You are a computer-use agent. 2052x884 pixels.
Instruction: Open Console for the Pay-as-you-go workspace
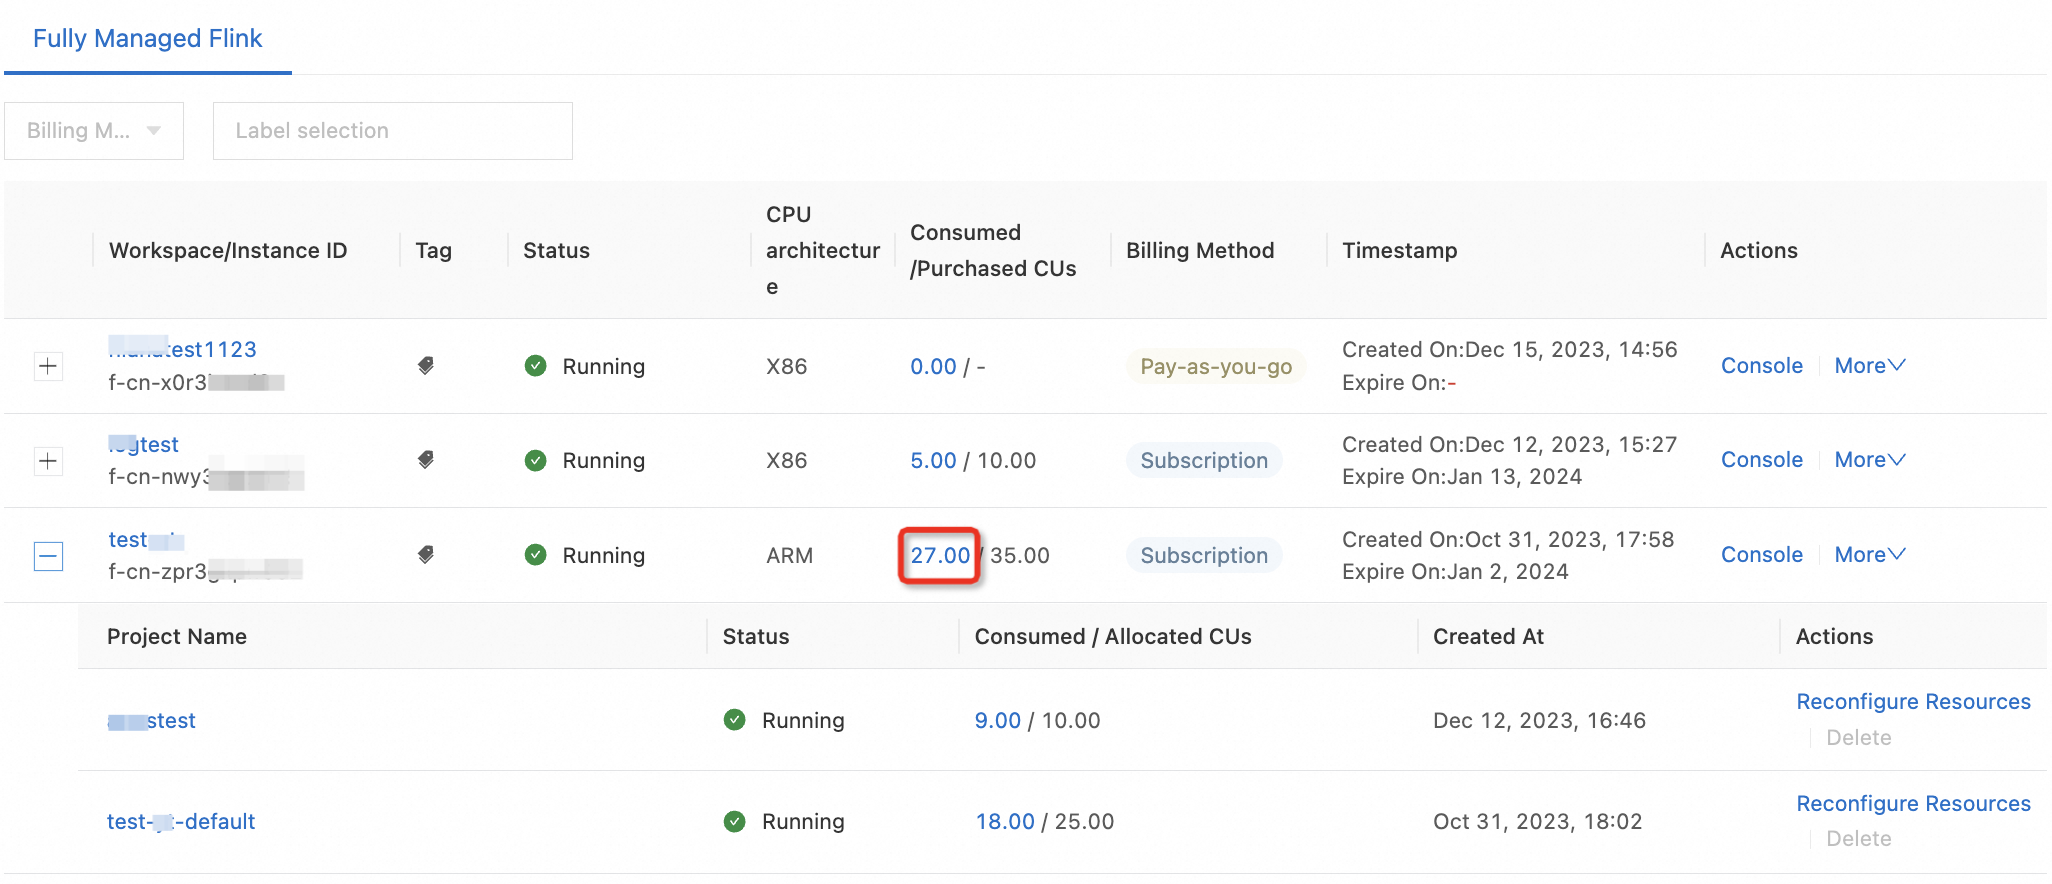click(1761, 366)
